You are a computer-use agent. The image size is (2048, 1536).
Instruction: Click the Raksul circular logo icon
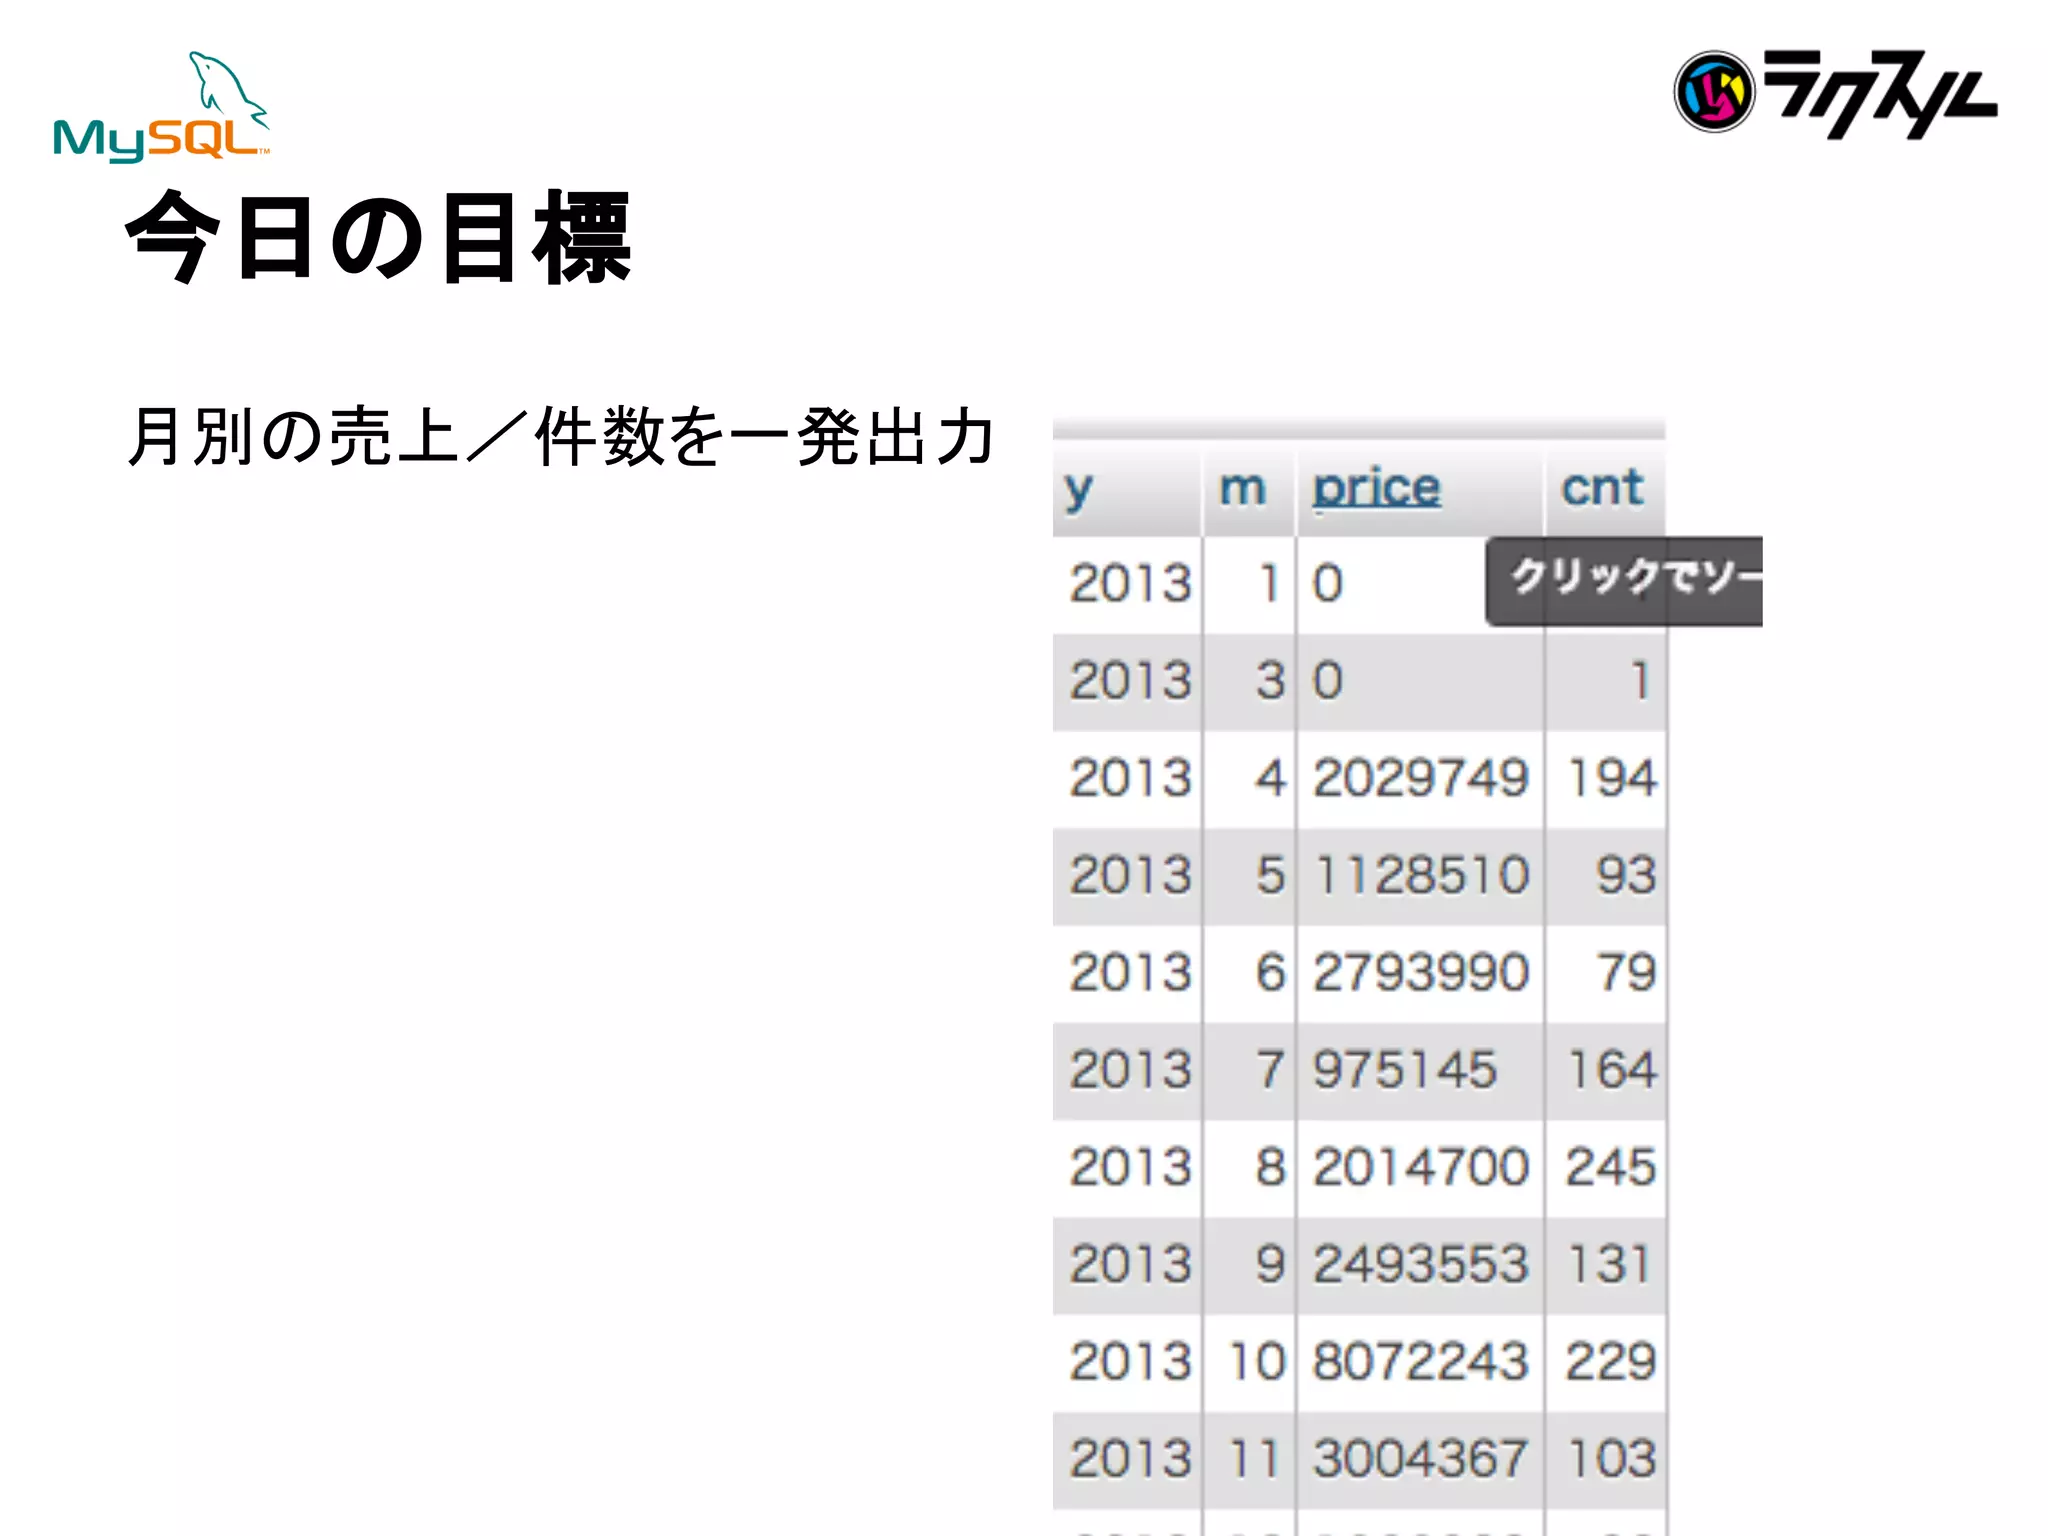tap(1714, 92)
